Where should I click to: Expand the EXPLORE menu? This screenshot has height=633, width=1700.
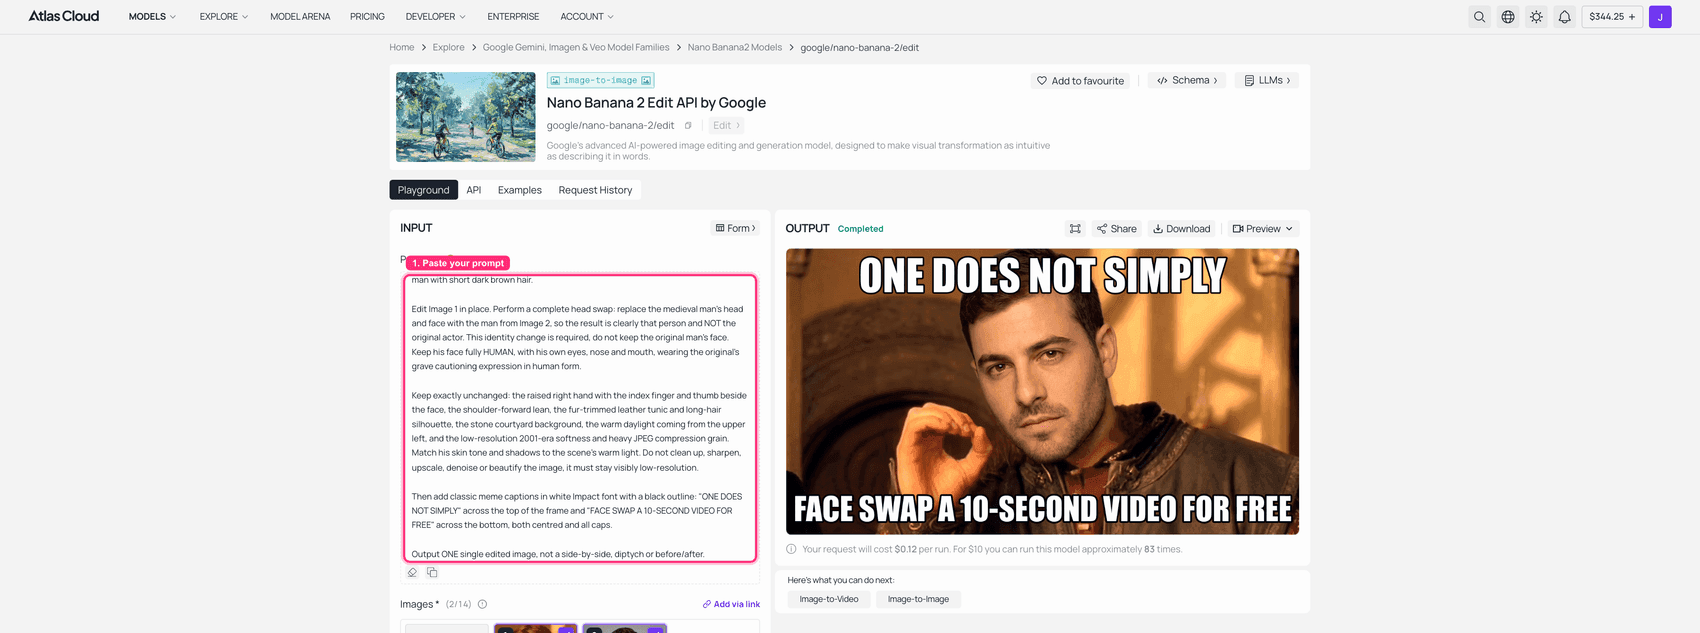(224, 17)
